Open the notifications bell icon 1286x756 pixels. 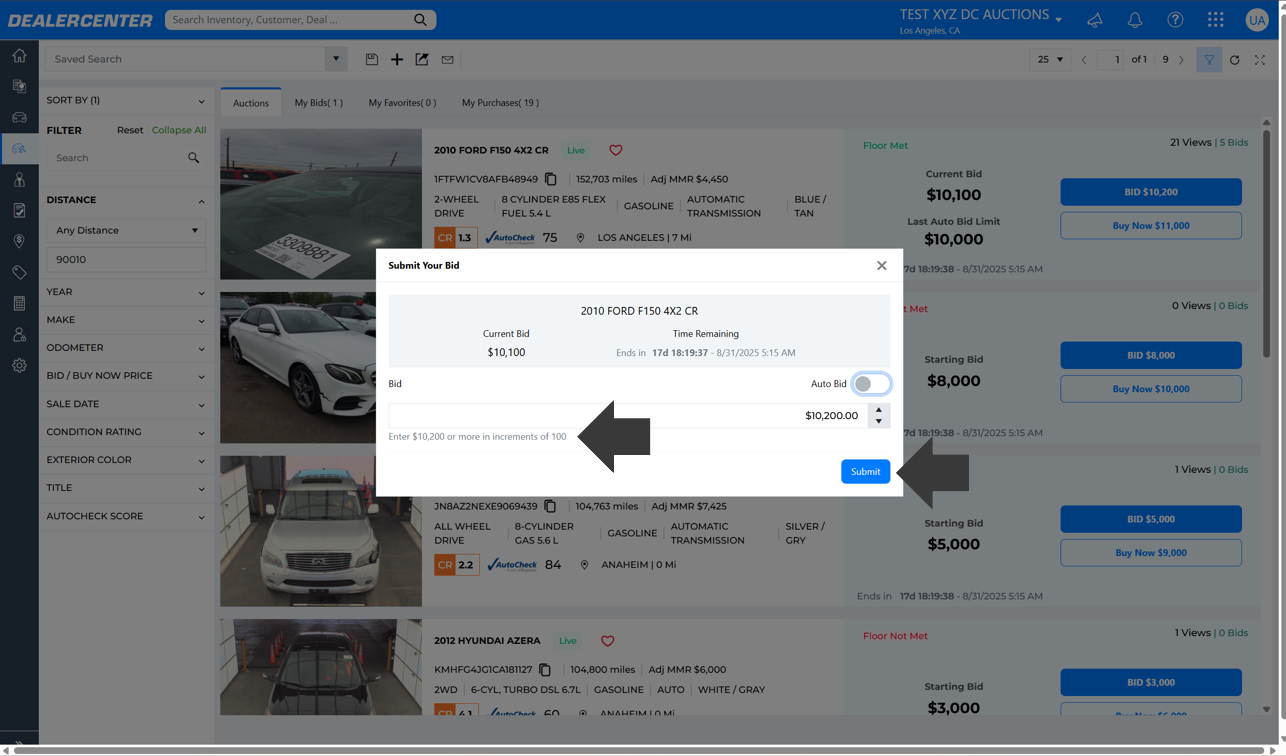point(1135,20)
